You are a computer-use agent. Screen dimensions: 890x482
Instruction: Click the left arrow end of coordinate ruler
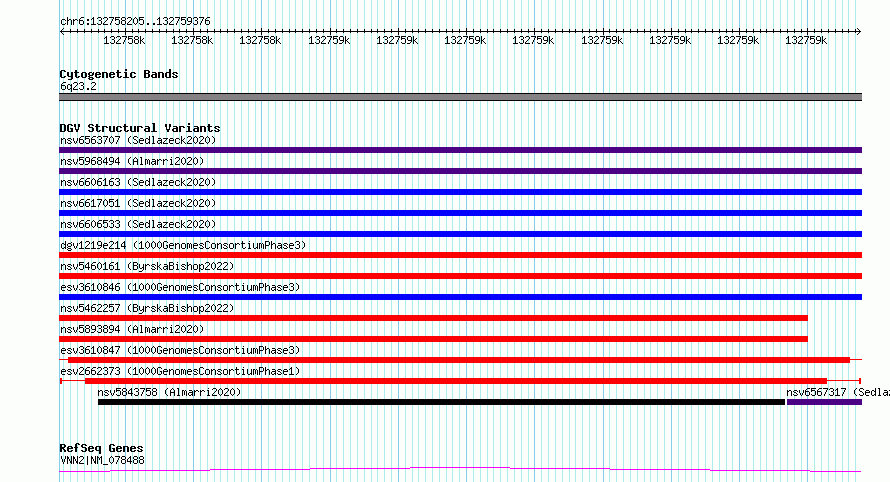click(x=62, y=31)
